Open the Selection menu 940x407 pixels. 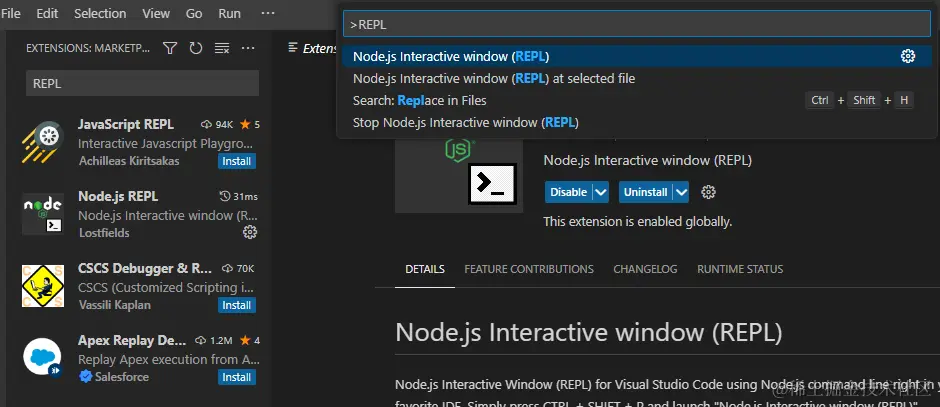pos(100,13)
